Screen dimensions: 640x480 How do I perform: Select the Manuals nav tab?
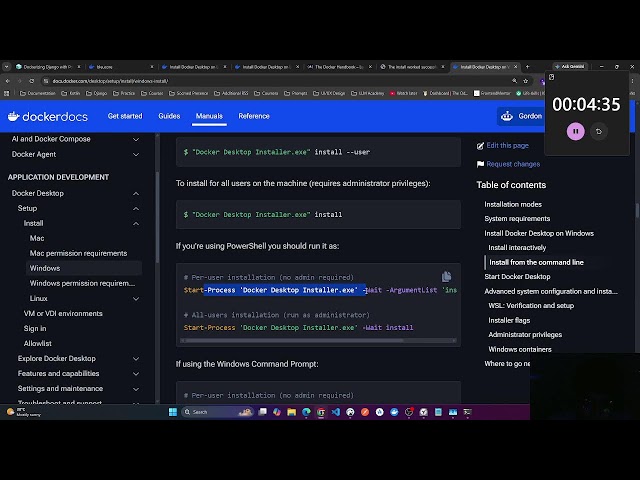[209, 116]
